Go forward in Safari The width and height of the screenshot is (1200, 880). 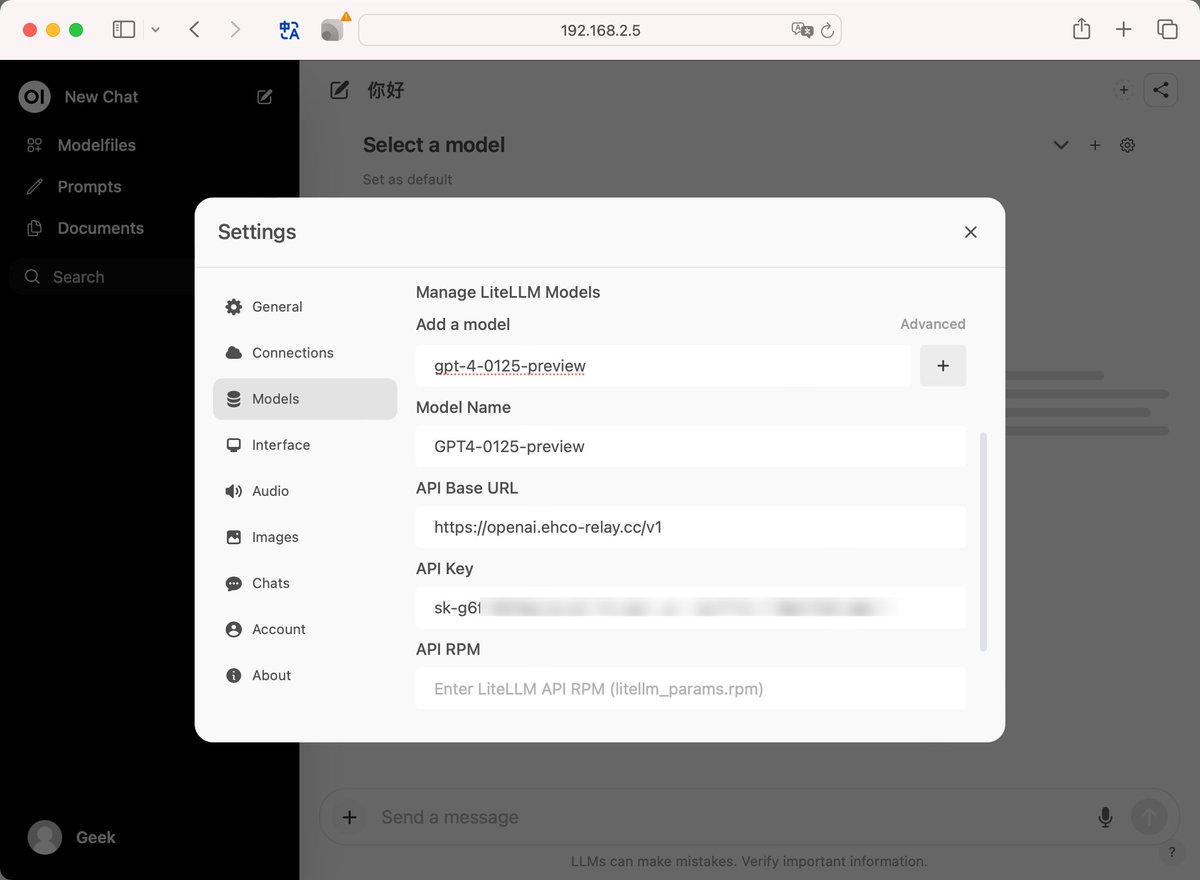235,30
